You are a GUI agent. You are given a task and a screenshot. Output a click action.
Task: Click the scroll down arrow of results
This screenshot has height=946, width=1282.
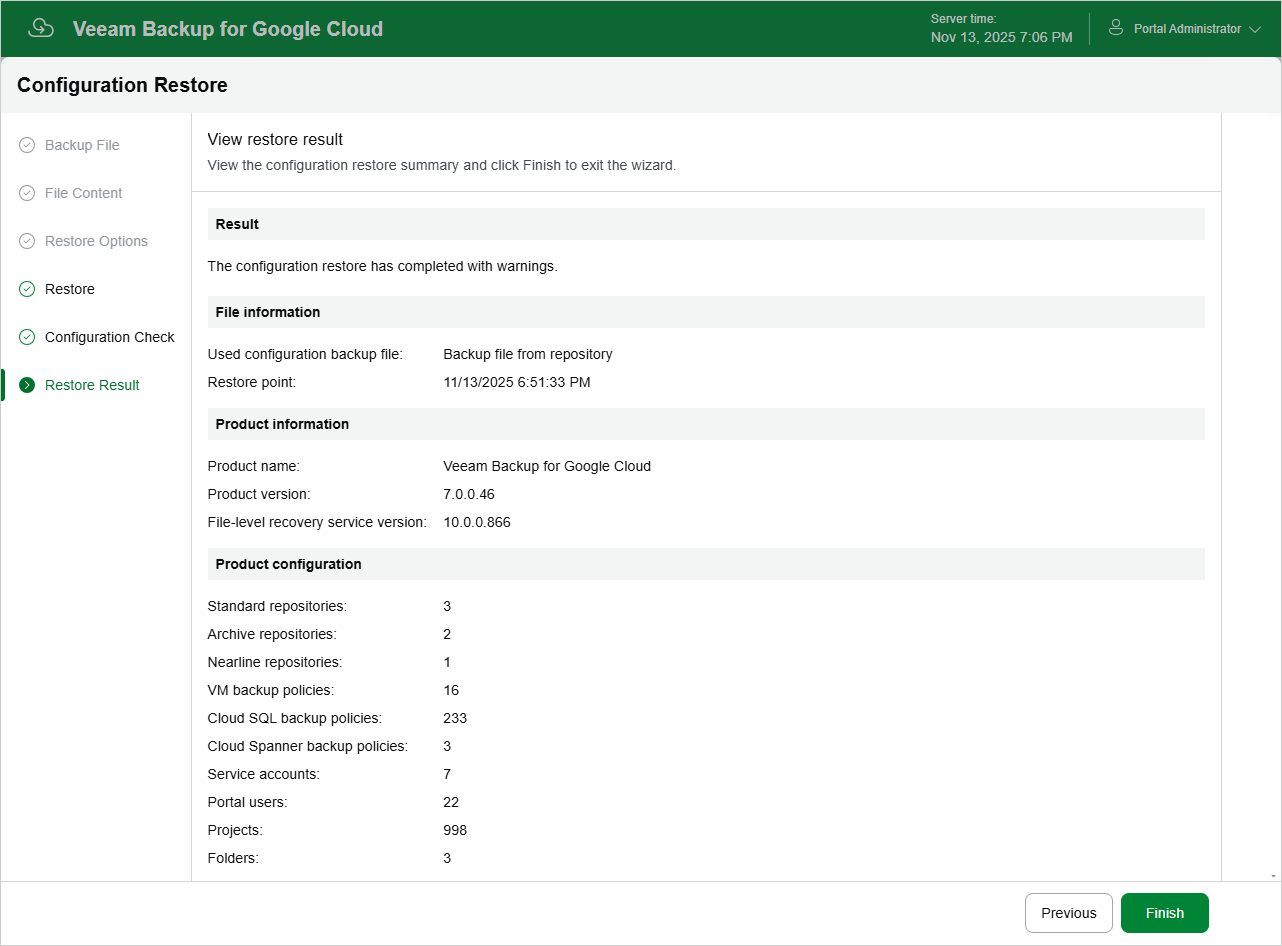(x=1273, y=876)
